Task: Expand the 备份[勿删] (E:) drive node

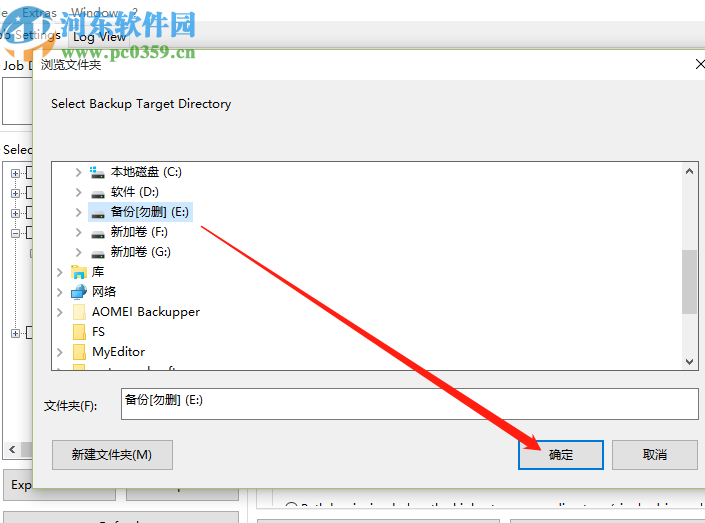Action: pyautogui.click(x=78, y=212)
